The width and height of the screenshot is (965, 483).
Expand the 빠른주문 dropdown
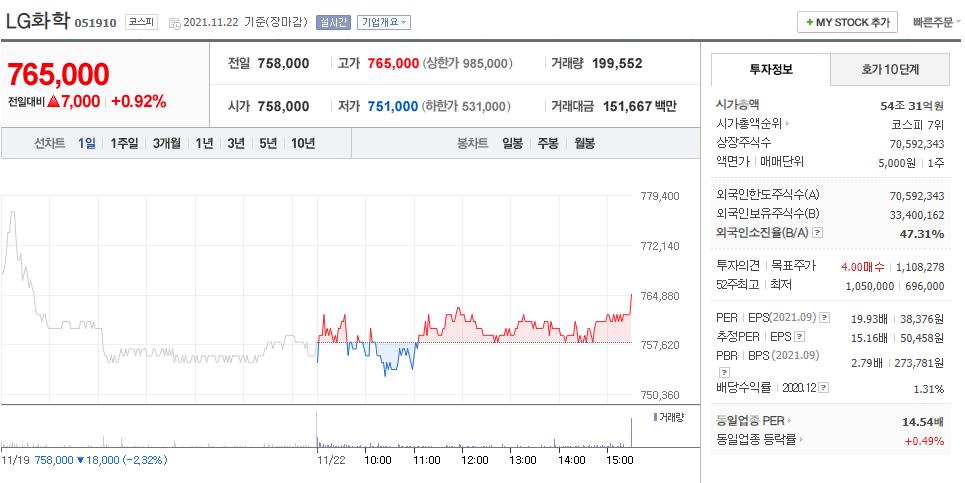coord(936,23)
